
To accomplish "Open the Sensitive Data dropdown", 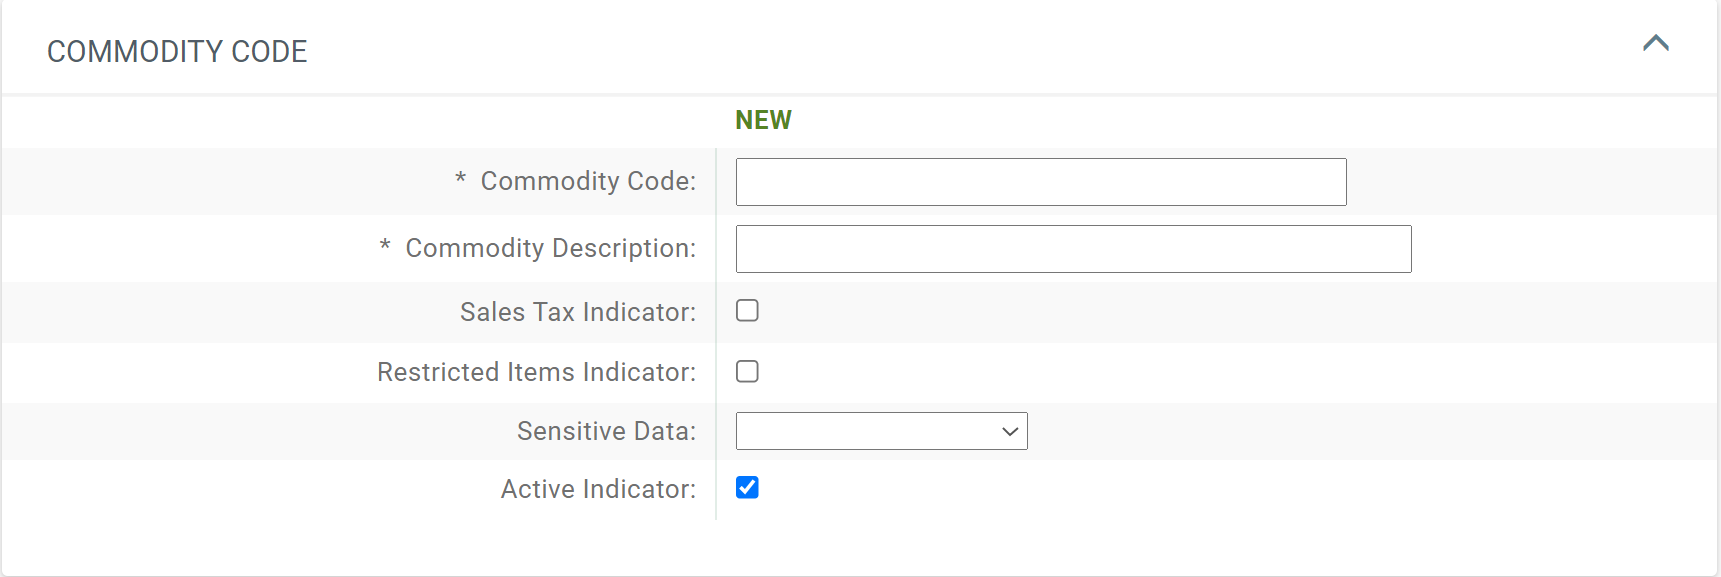I will [x=880, y=430].
